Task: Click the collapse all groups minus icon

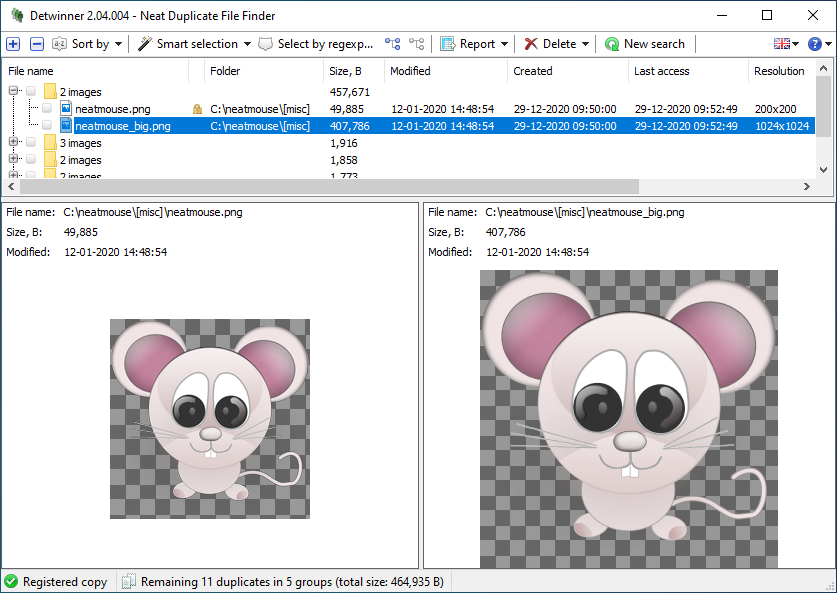Action: click(x=37, y=44)
